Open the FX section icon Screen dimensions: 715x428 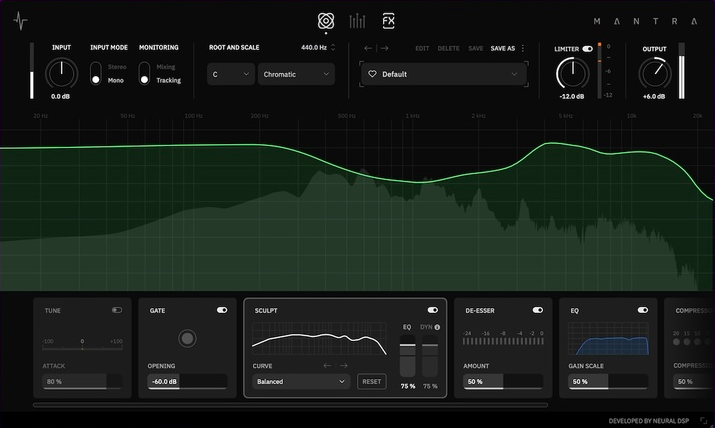[x=389, y=21]
